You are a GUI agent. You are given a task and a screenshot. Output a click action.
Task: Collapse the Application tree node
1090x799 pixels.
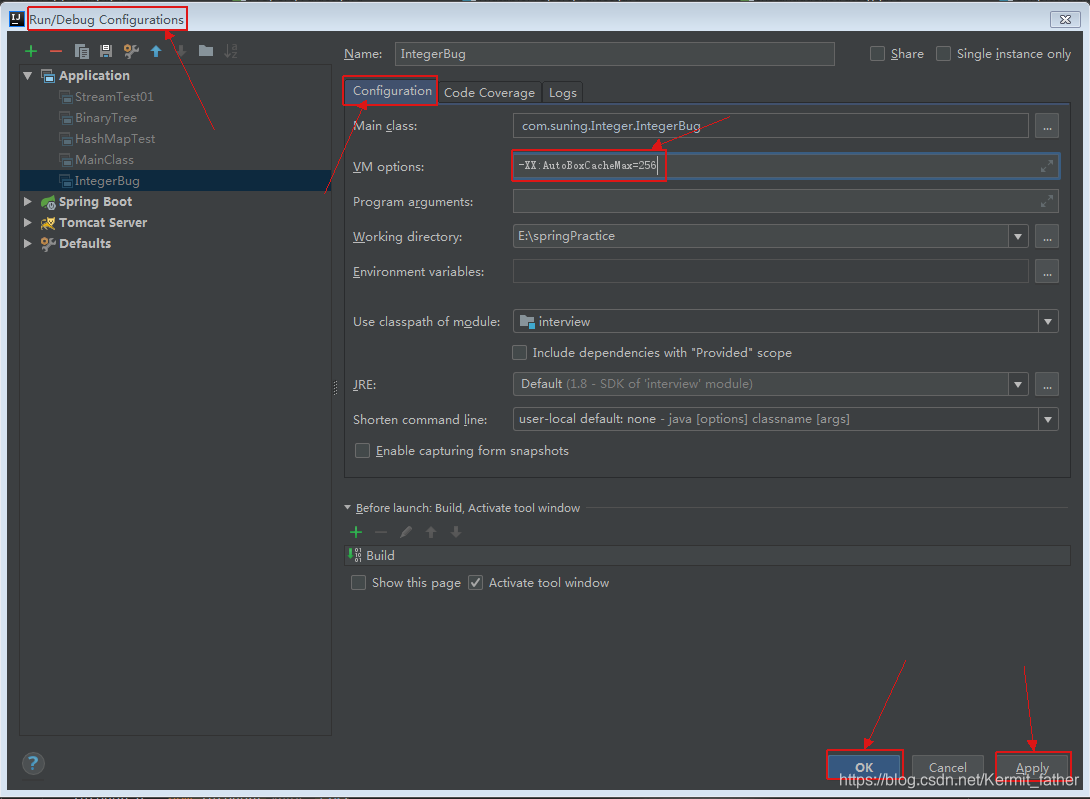[x=28, y=76]
